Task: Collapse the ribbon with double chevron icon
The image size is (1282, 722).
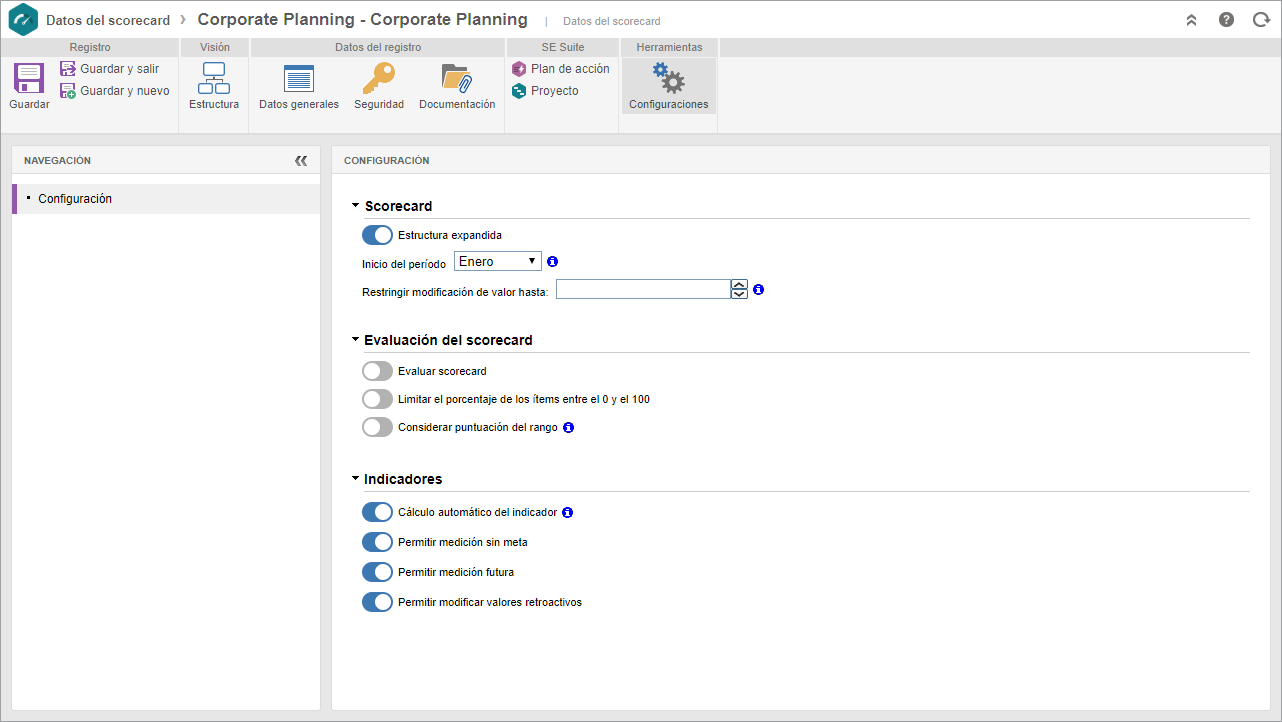Action: 1191,20
